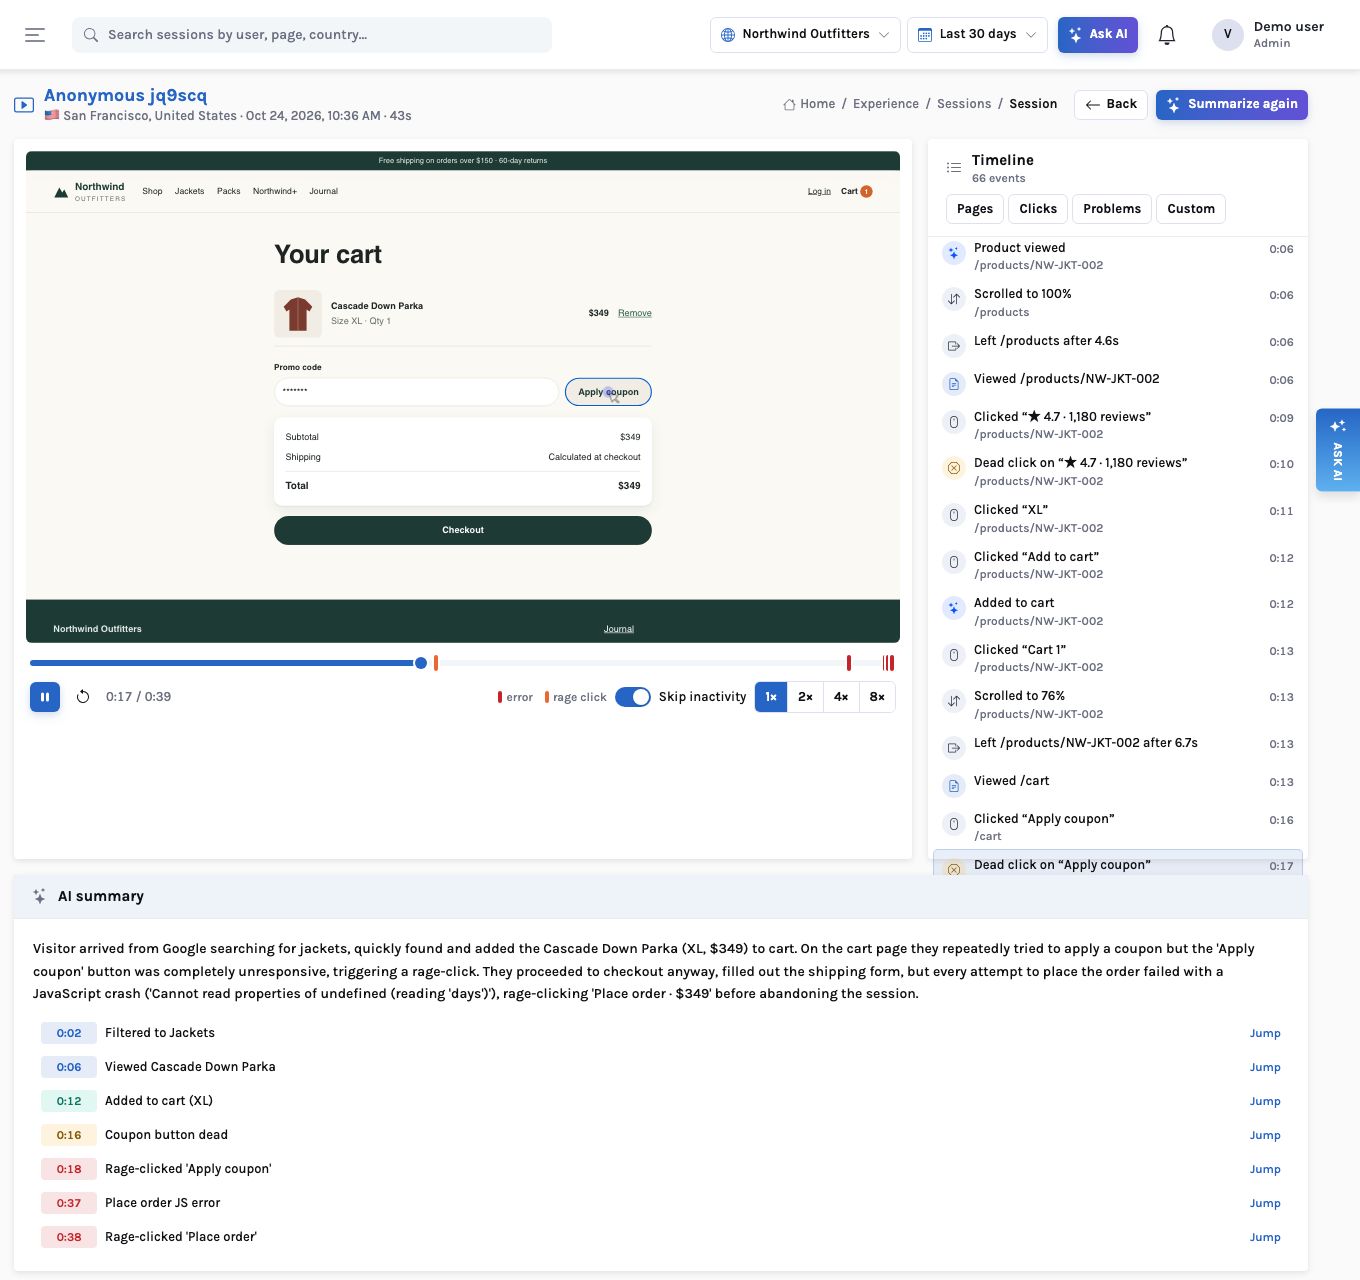
Task: Click the Left /products after 4.6s icon
Action: click(x=954, y=346)
